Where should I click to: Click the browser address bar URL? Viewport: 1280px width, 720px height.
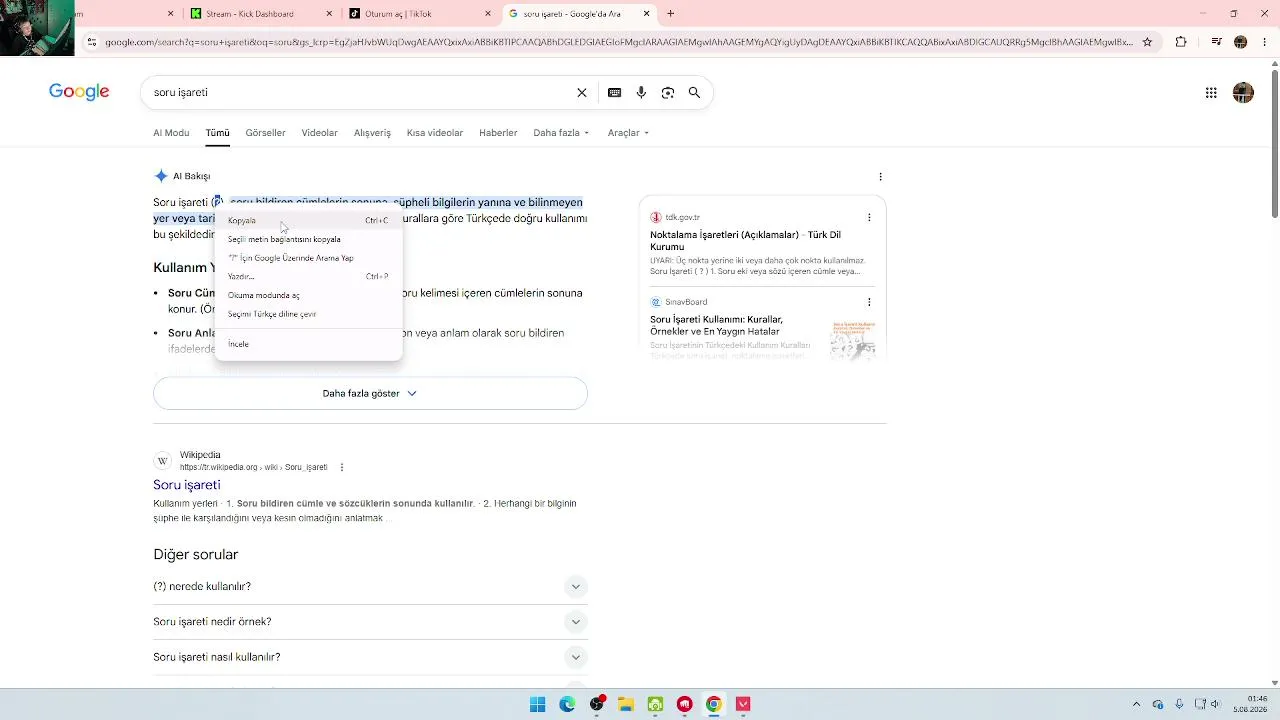[618, 42]
